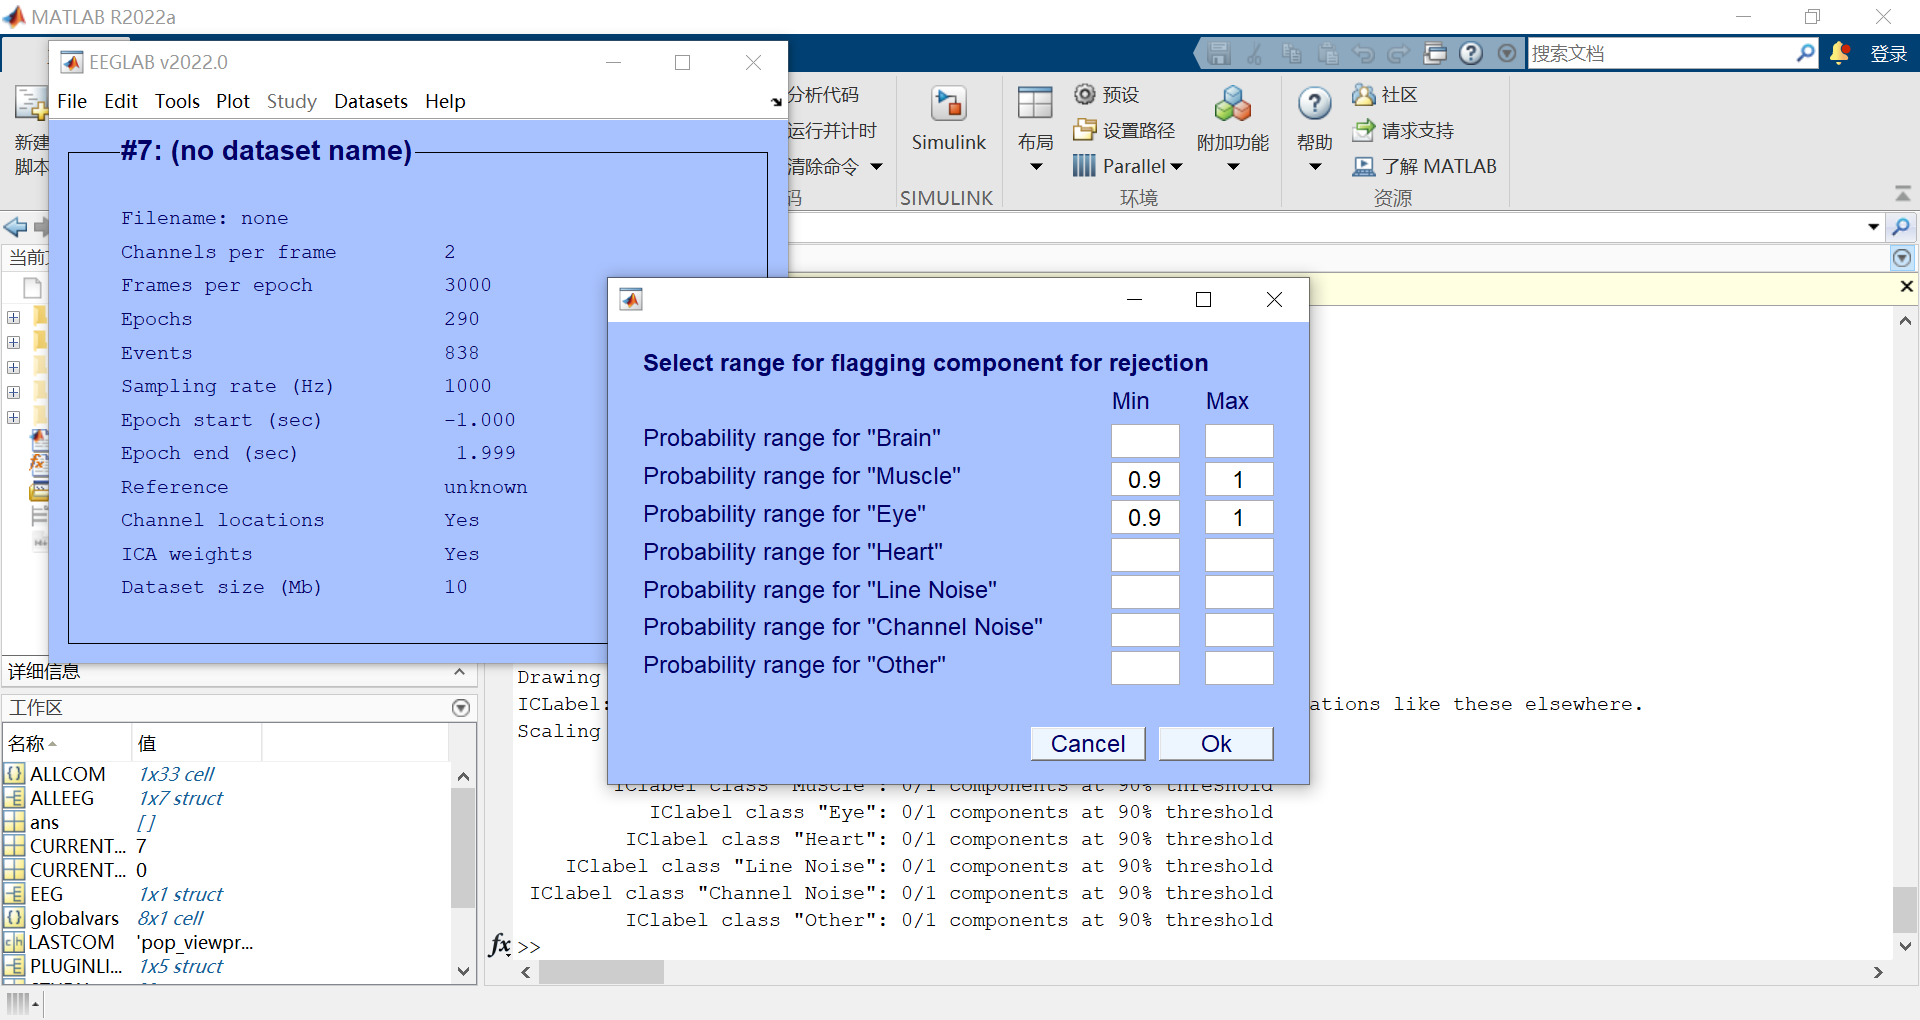Click the small help icon in quick access toolbar
Image resolution: width=1920 pixels, height=1020 pixels.
pyautogui.click(x=1471, y=53)
